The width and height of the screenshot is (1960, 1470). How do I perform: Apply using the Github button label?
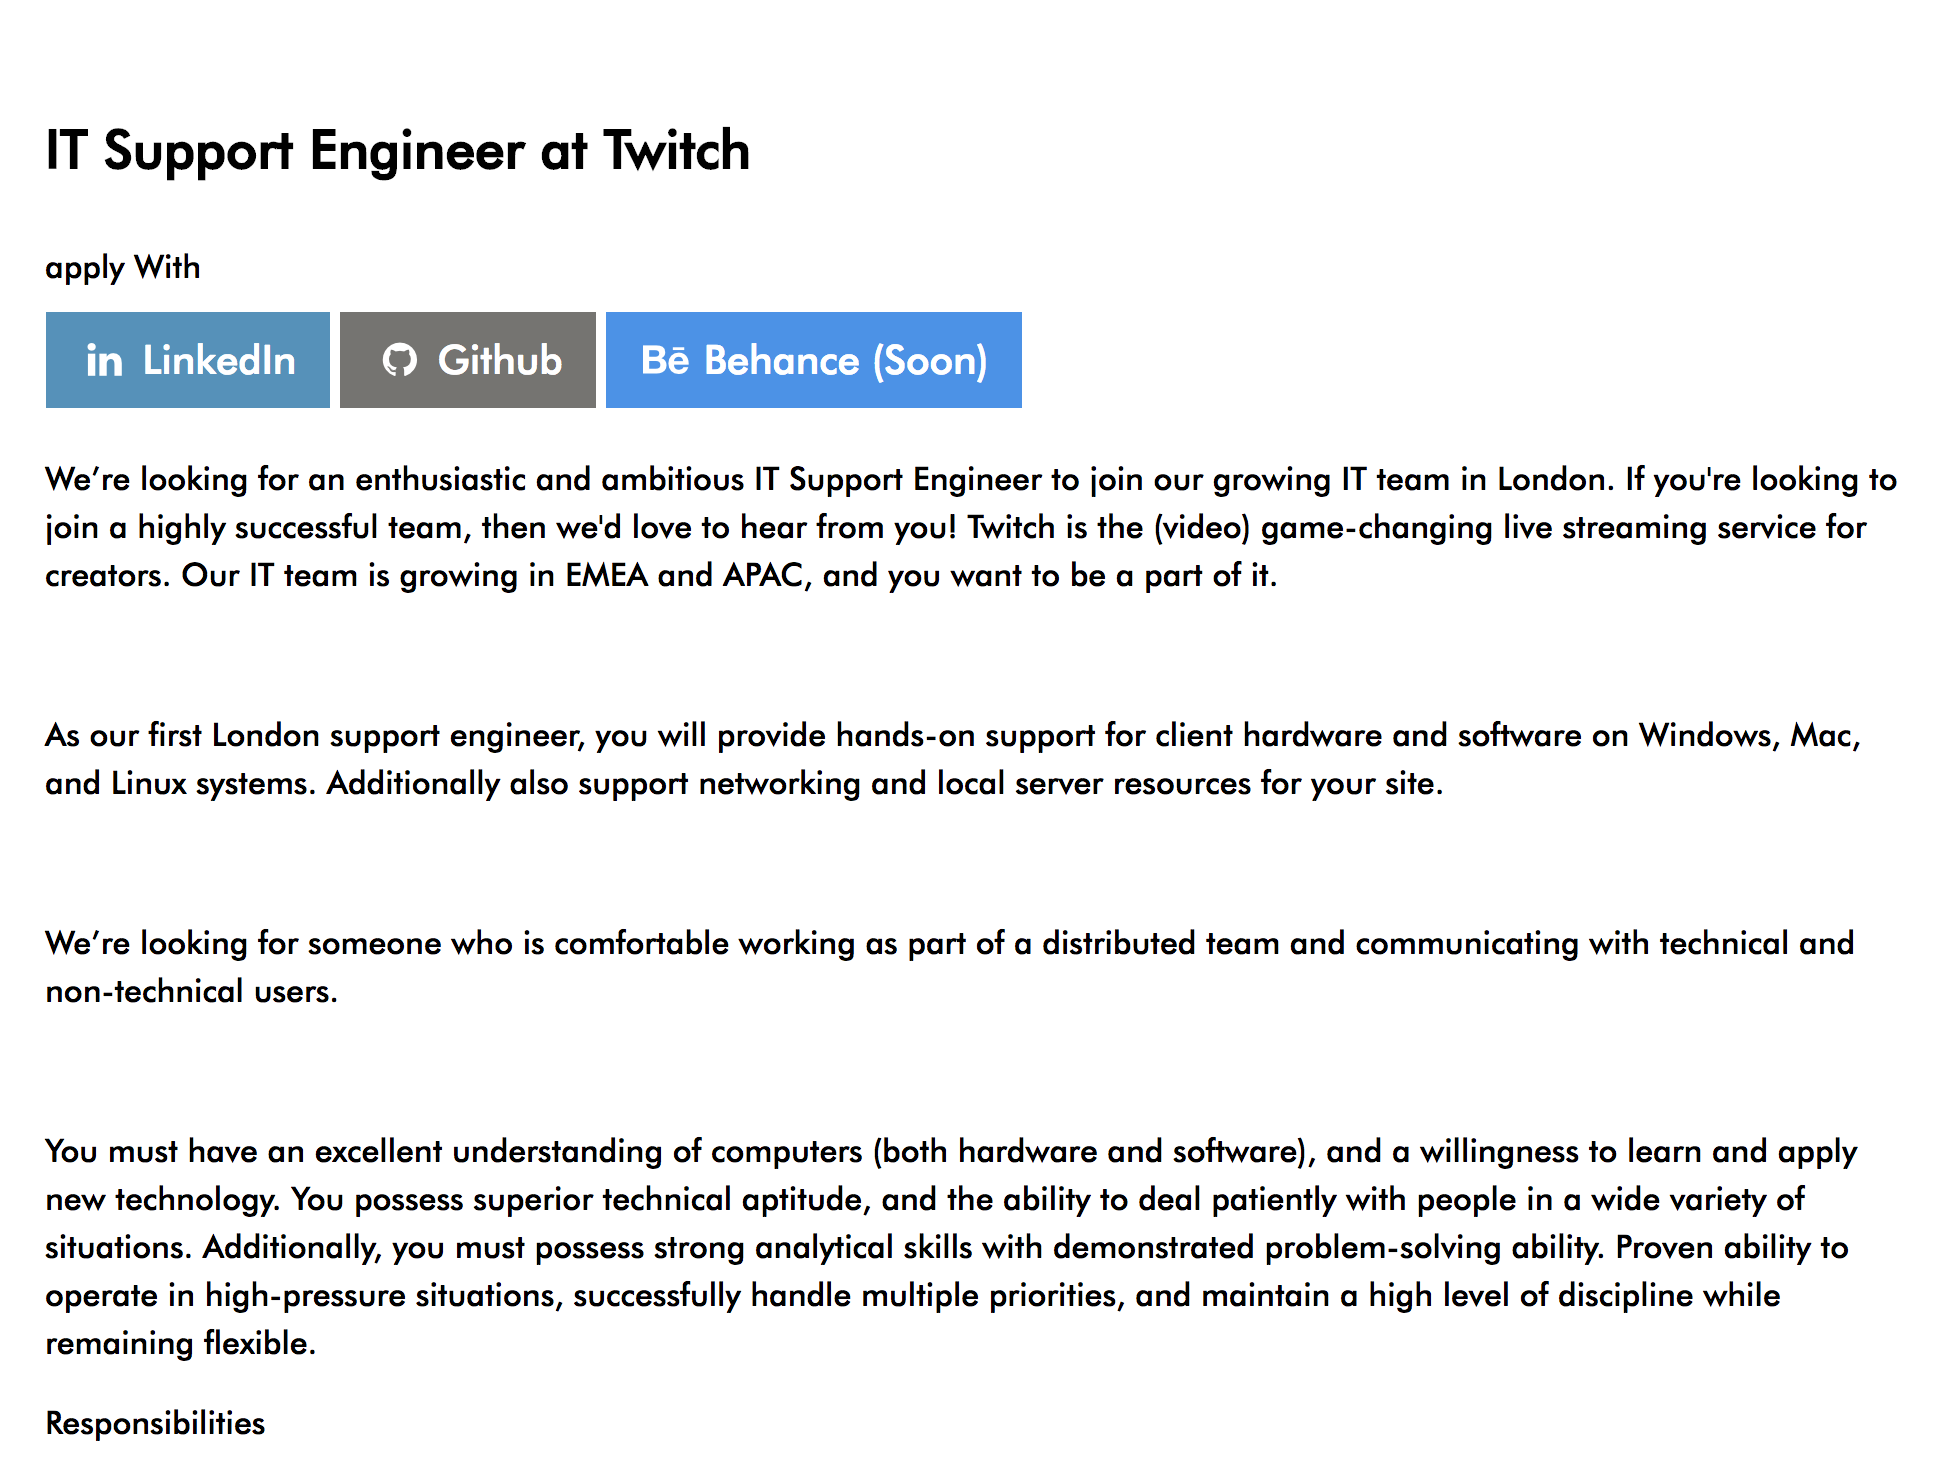point(500,360)
